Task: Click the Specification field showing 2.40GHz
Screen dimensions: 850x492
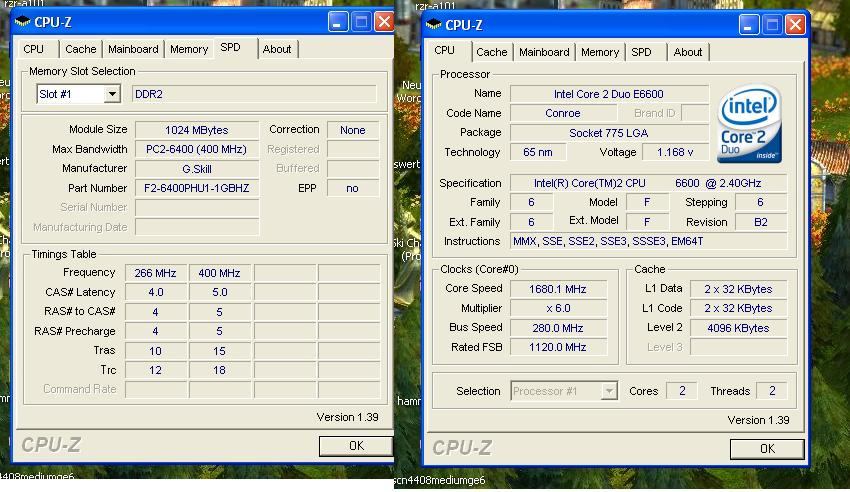Action: tap(648, 183)
